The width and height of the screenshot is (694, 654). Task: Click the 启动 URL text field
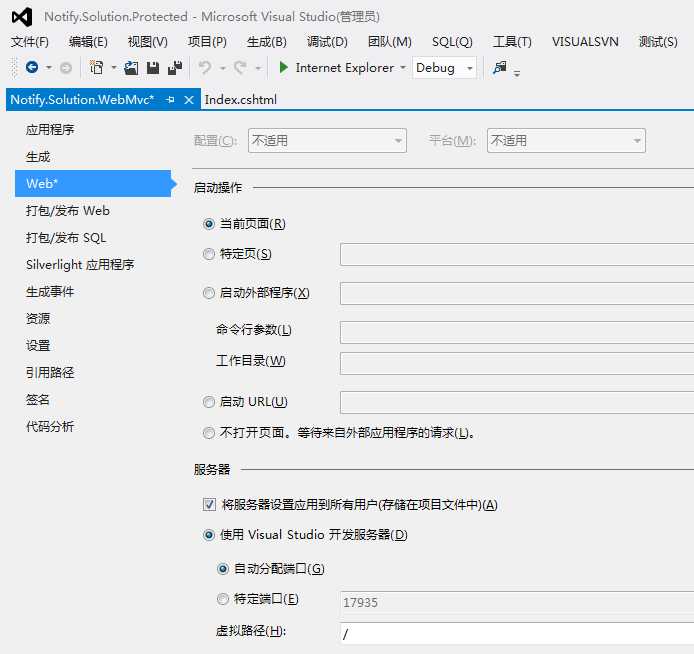(x=517, y=402)
